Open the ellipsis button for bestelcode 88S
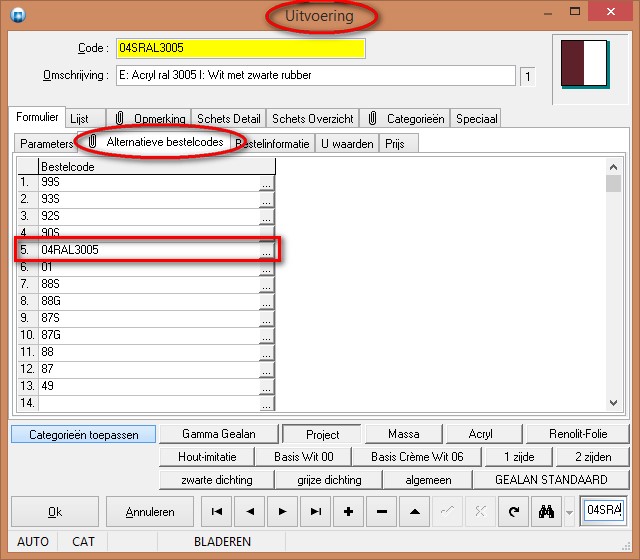The height and width of the screenshot is (560, 640). coord(267,286)
